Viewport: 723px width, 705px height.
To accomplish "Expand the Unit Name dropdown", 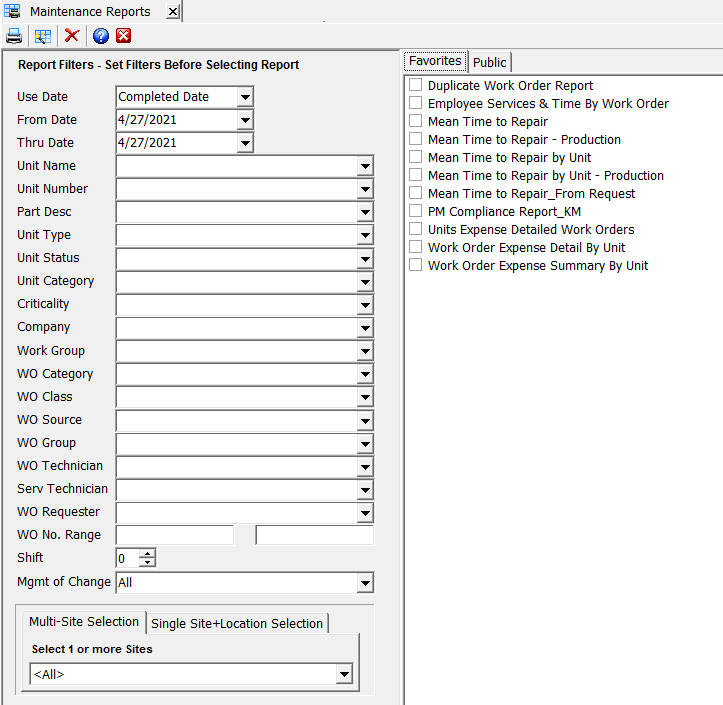I will 365,166.
